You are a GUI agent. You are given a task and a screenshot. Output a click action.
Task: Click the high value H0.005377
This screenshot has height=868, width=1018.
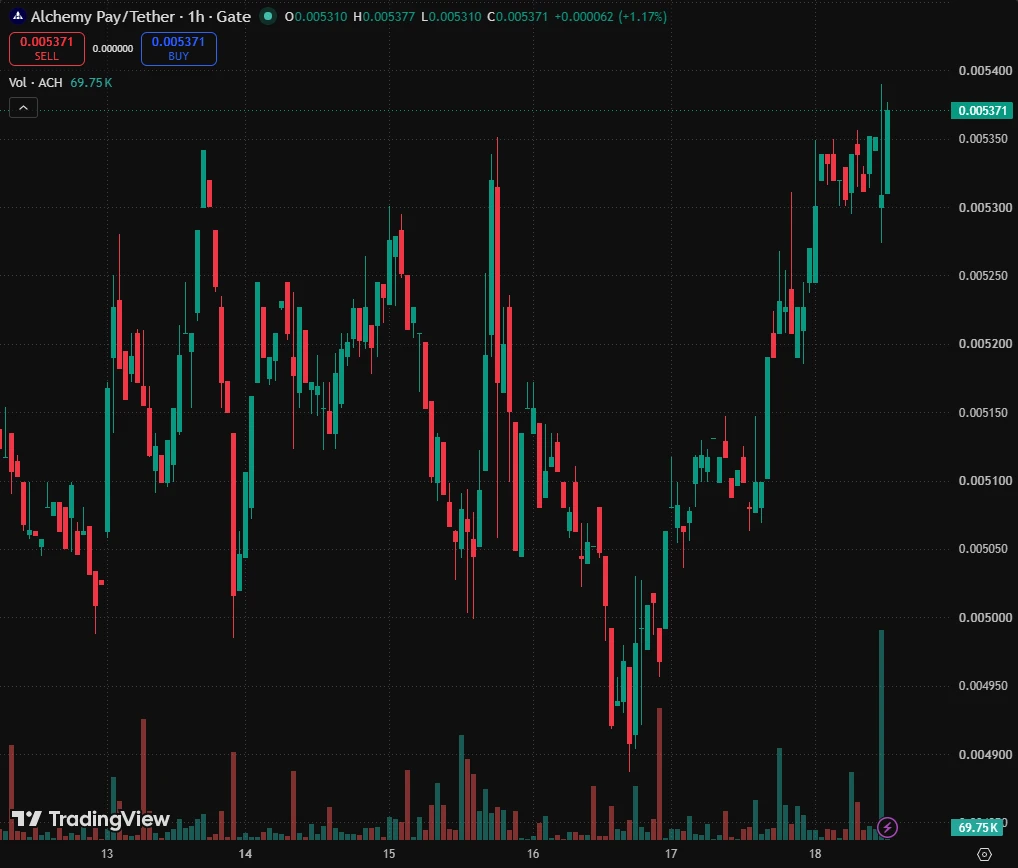384,16
